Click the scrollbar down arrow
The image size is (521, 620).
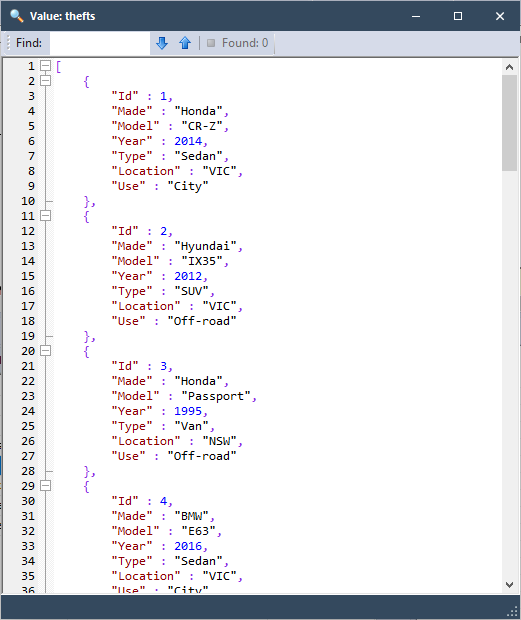[510, 584]
